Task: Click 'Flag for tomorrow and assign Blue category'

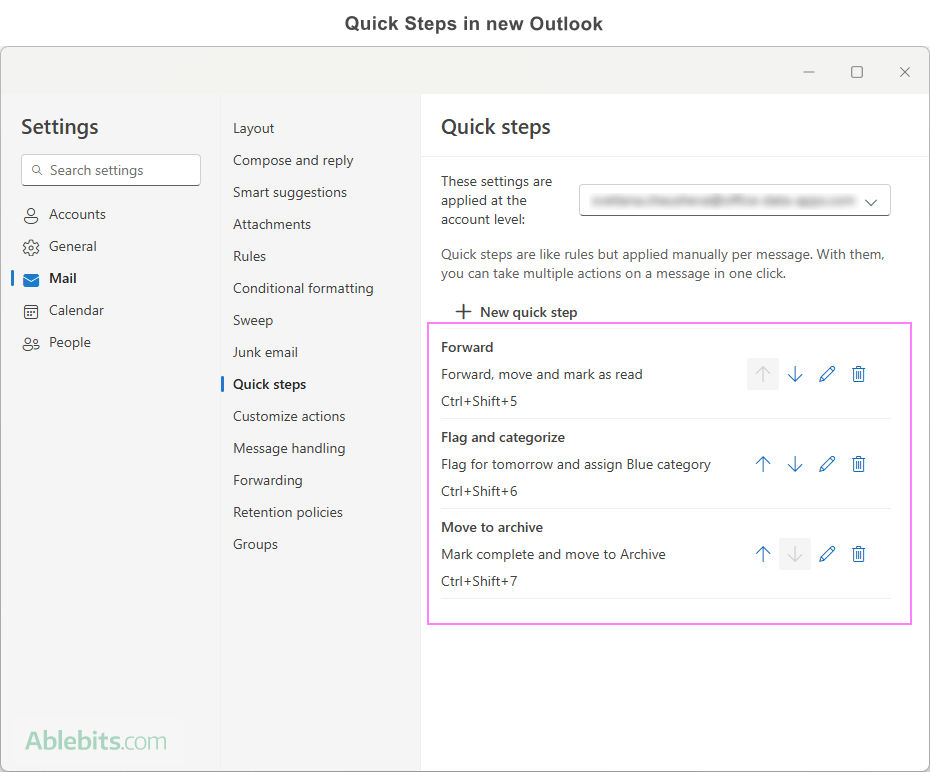Action: tap(575, 464)
